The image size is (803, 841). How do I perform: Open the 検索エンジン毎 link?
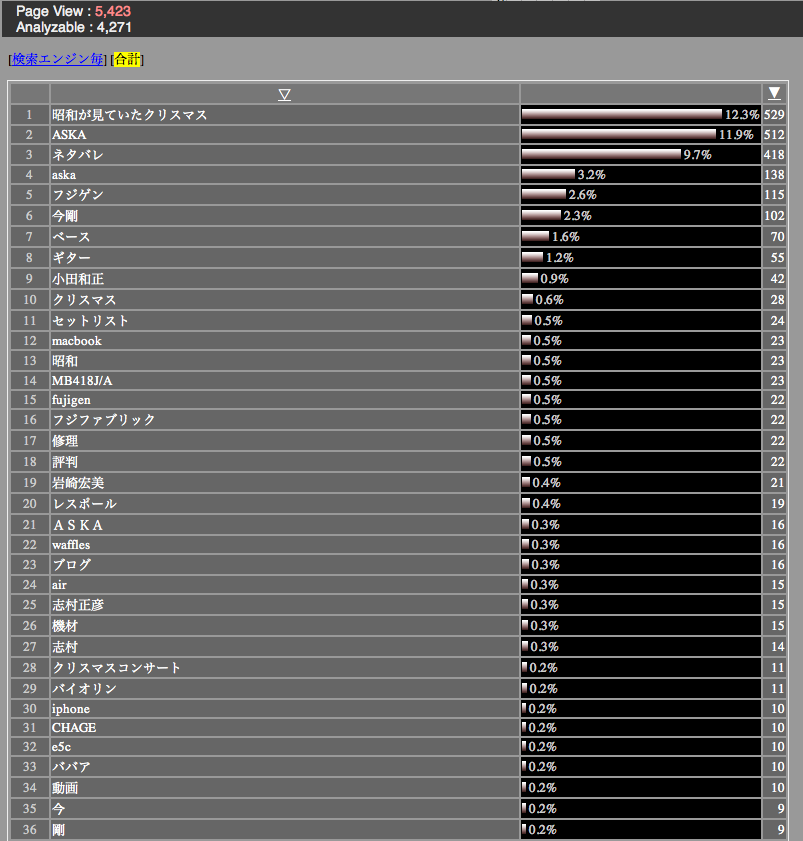[57, 59]
